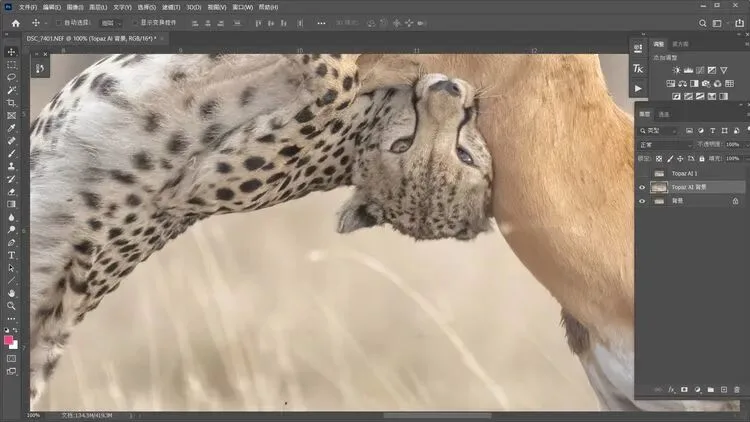Screen dimensions: 750x422
Task: Open the layer filter type dropdown
Action: point(659,131)
